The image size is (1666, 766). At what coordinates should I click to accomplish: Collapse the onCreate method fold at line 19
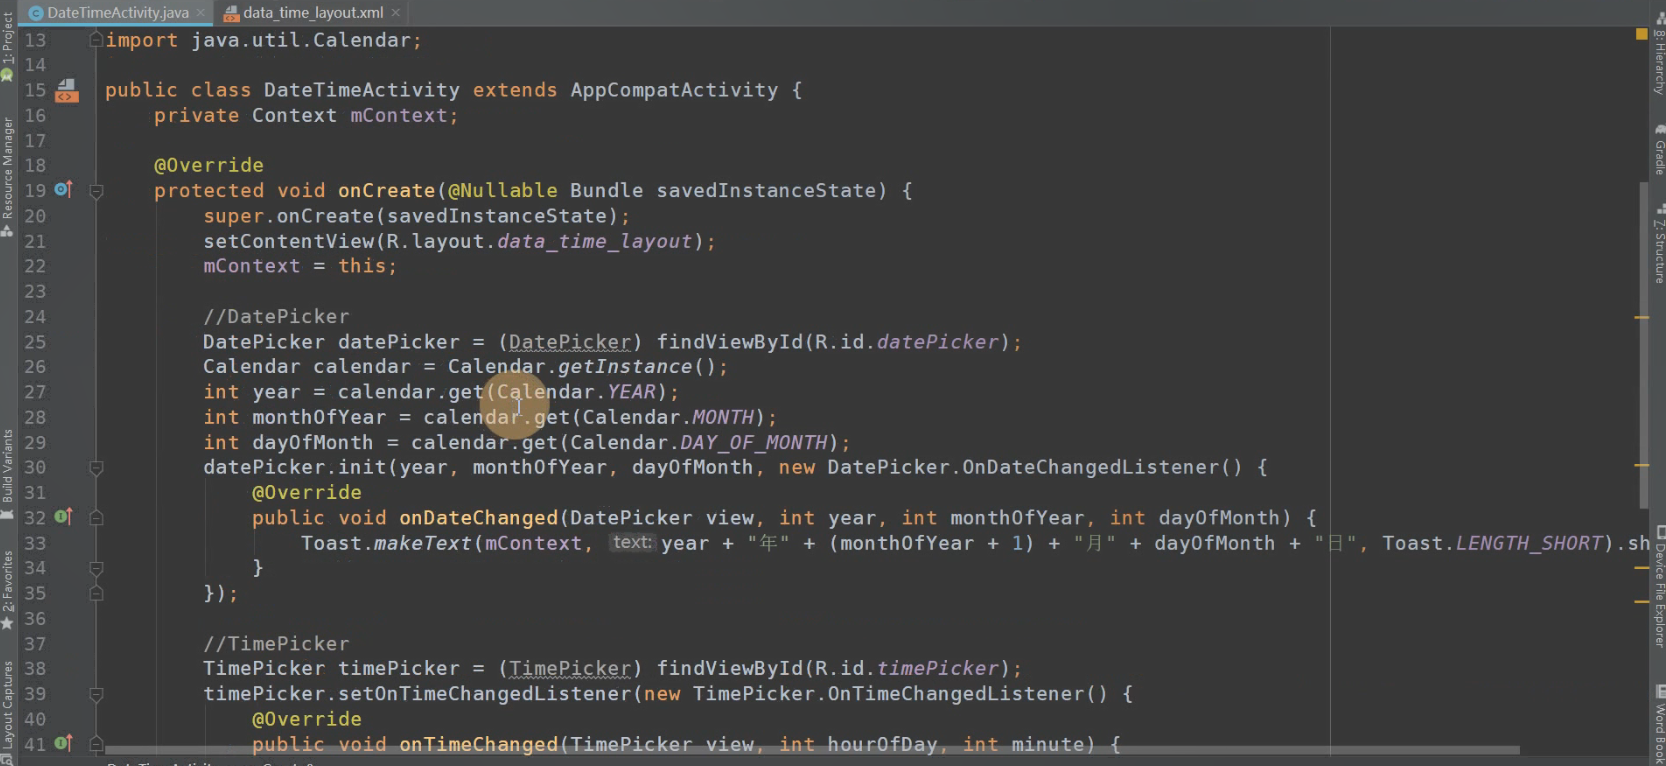point(97,191)
